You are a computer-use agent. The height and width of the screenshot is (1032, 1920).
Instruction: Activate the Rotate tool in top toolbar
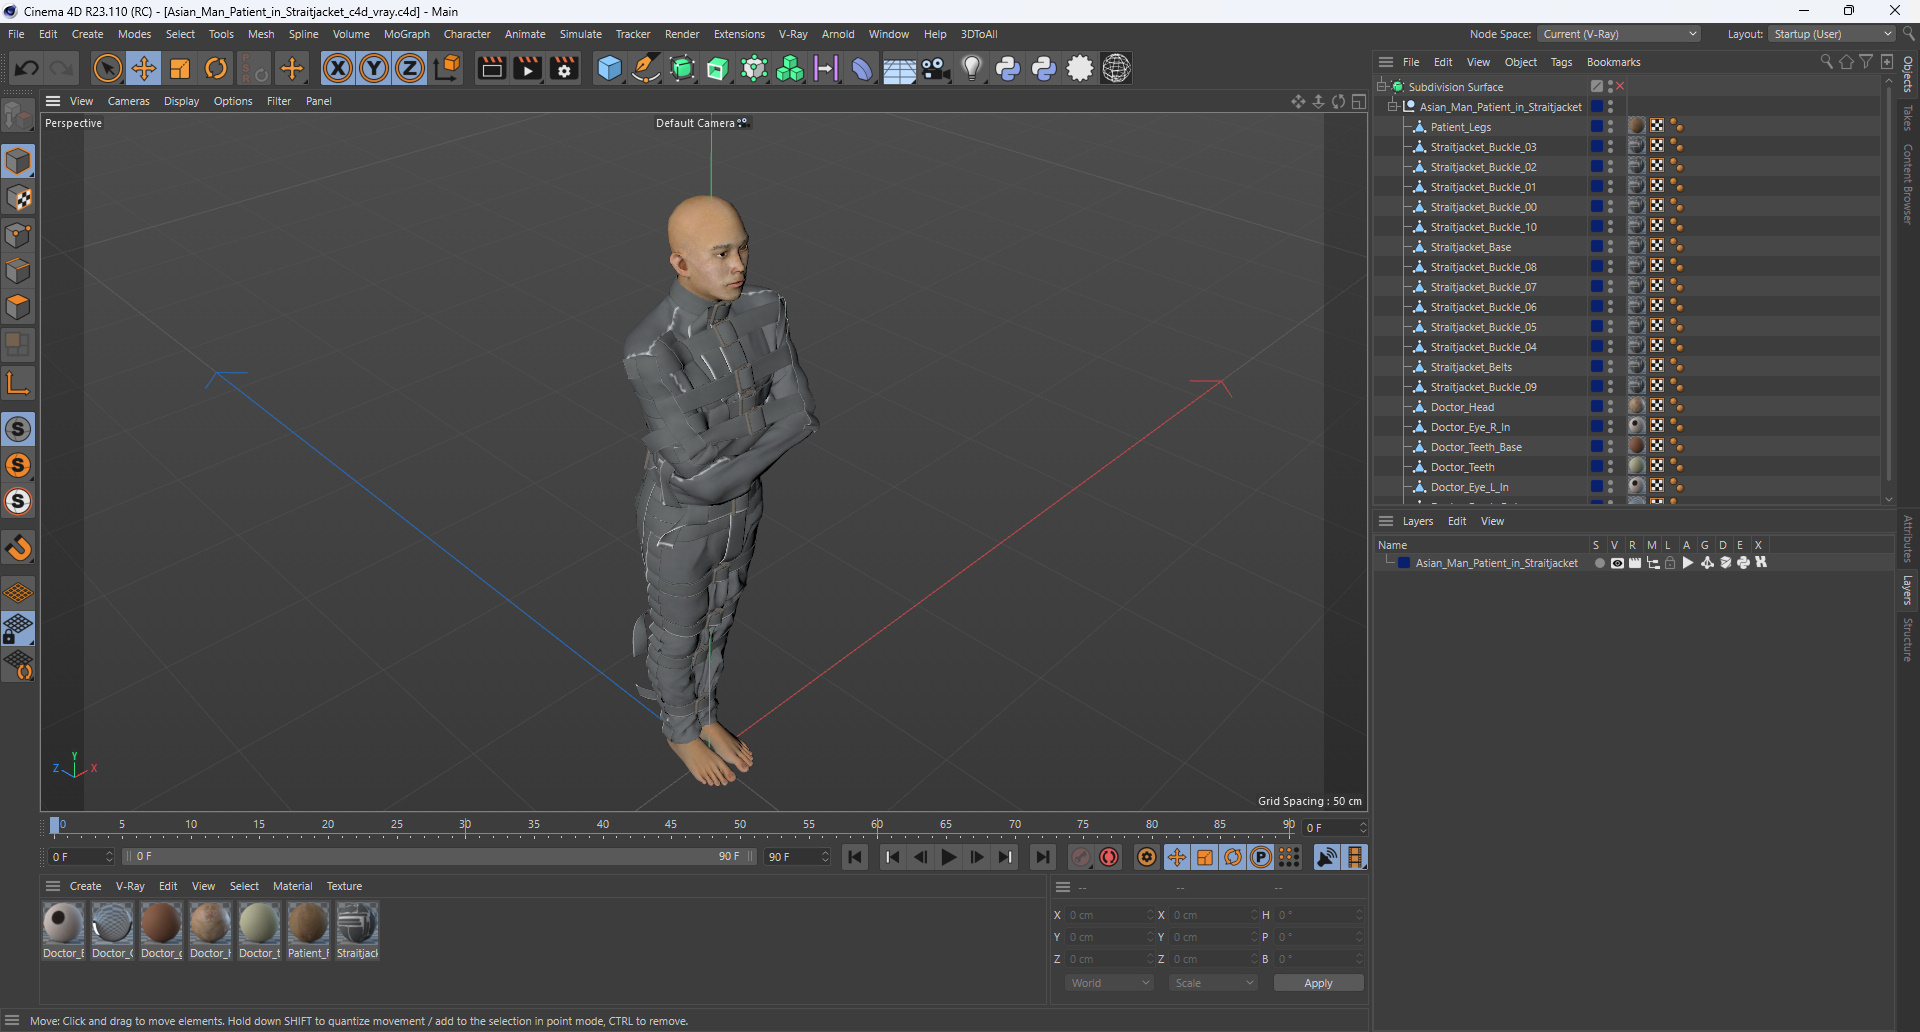point(216,68)
